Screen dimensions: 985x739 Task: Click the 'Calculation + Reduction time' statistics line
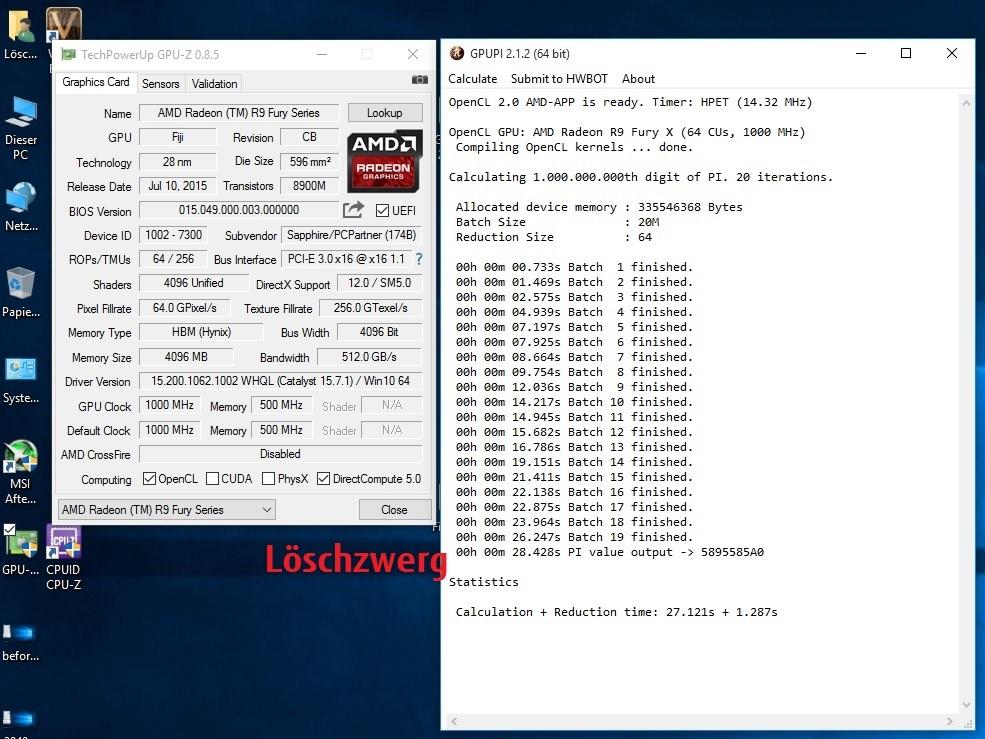616,612
